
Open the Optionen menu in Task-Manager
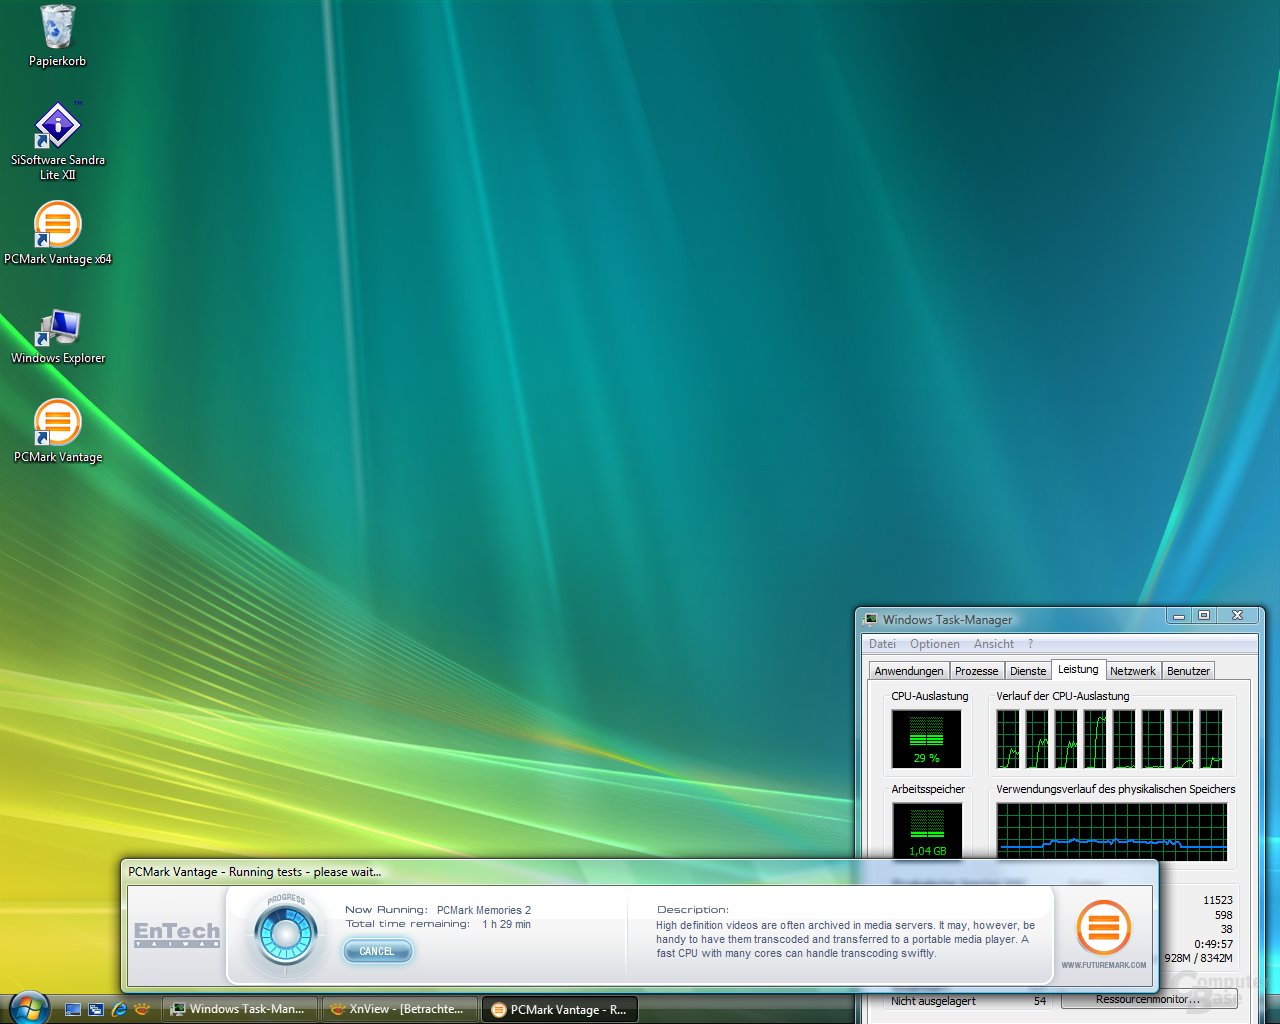935,644
